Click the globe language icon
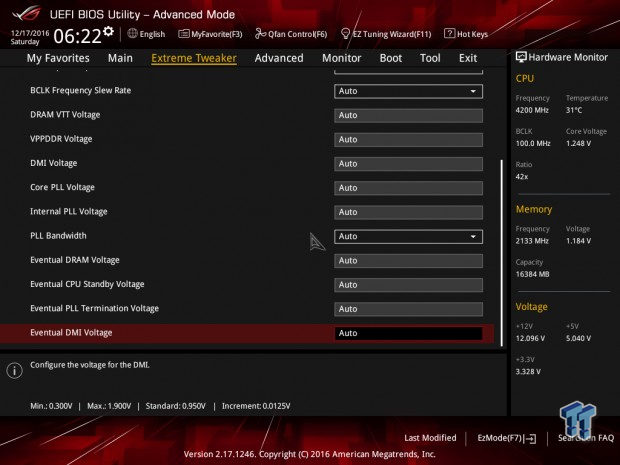This screenshot has height=465, width=620. (132, 34)
